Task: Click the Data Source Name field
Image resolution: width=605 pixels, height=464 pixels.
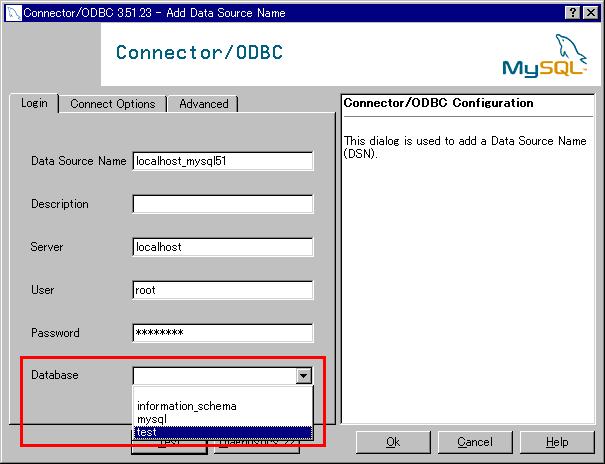Action: (223, 161)
